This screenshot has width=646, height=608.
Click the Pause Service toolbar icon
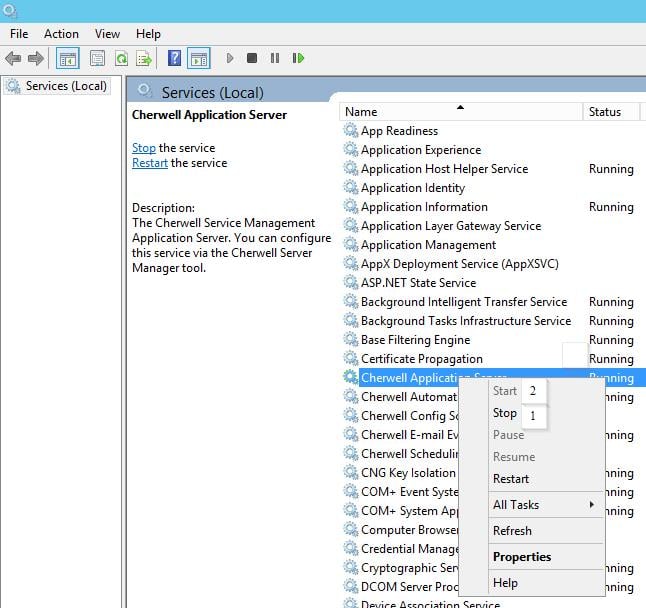[x=275, y=58]
